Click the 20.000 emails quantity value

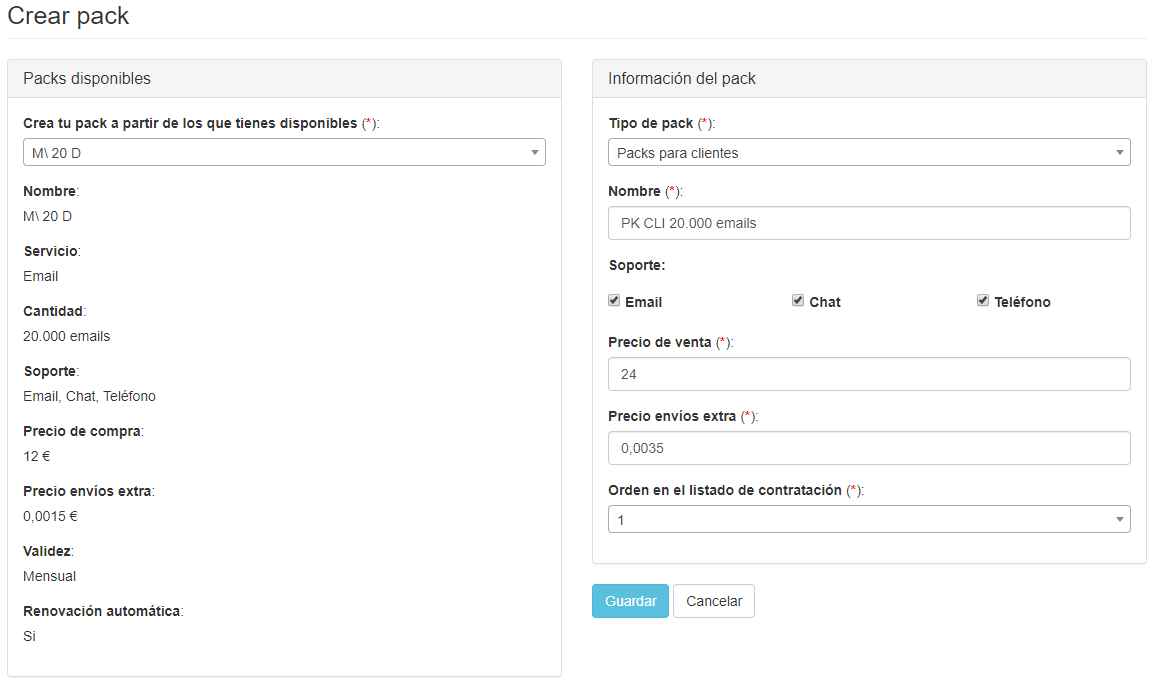pos(67,336)
